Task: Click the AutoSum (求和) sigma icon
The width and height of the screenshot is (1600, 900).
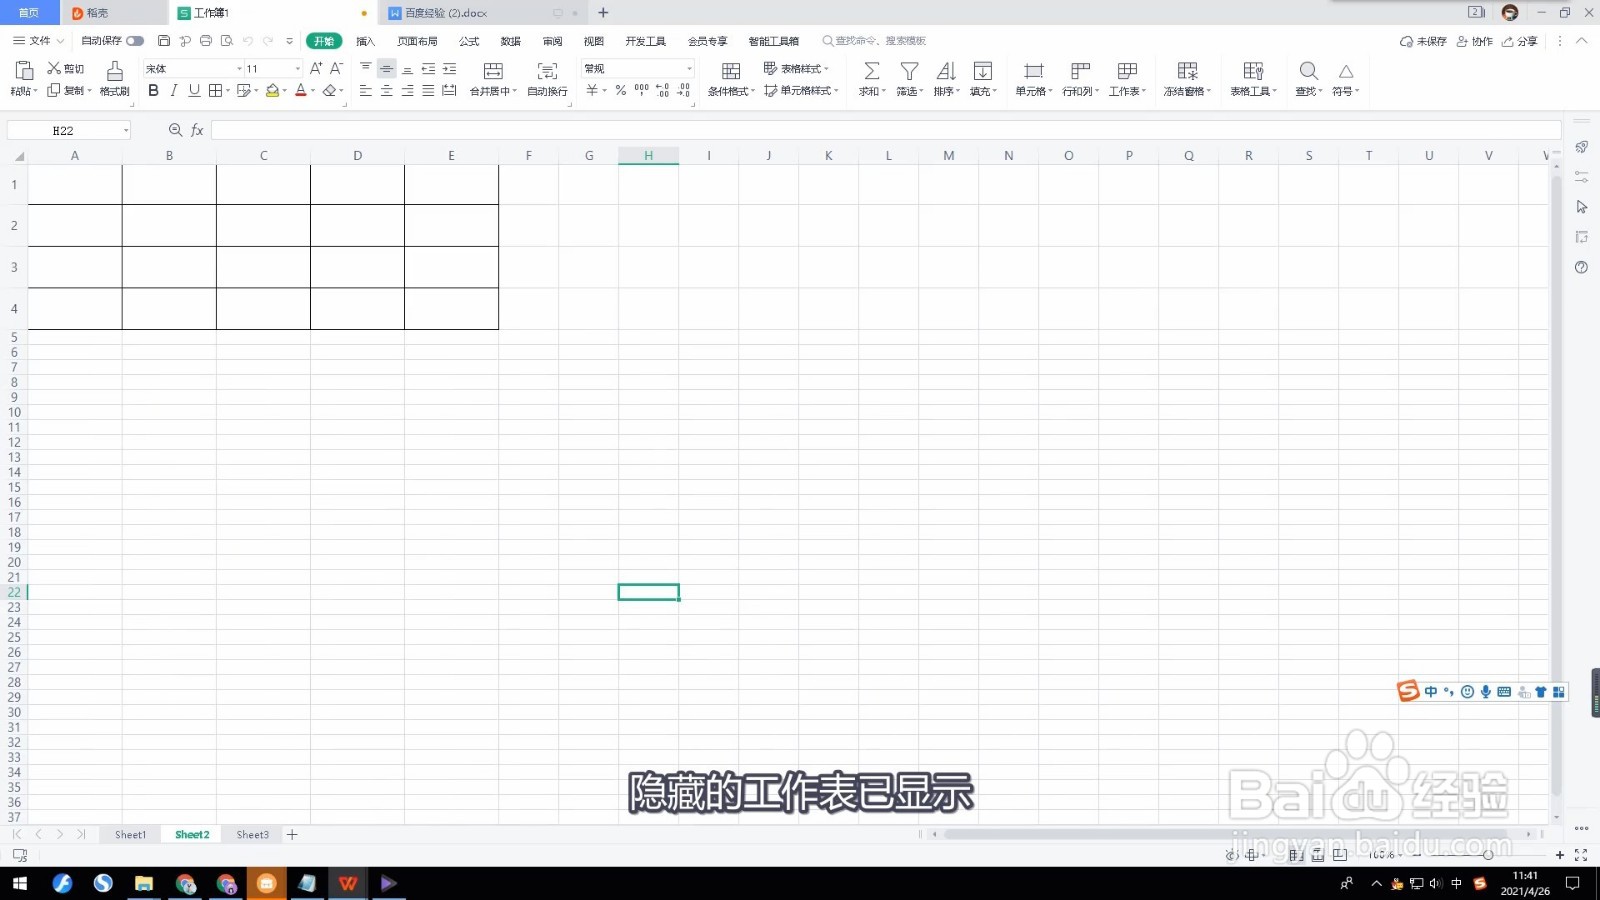Action: pos(872,71)
